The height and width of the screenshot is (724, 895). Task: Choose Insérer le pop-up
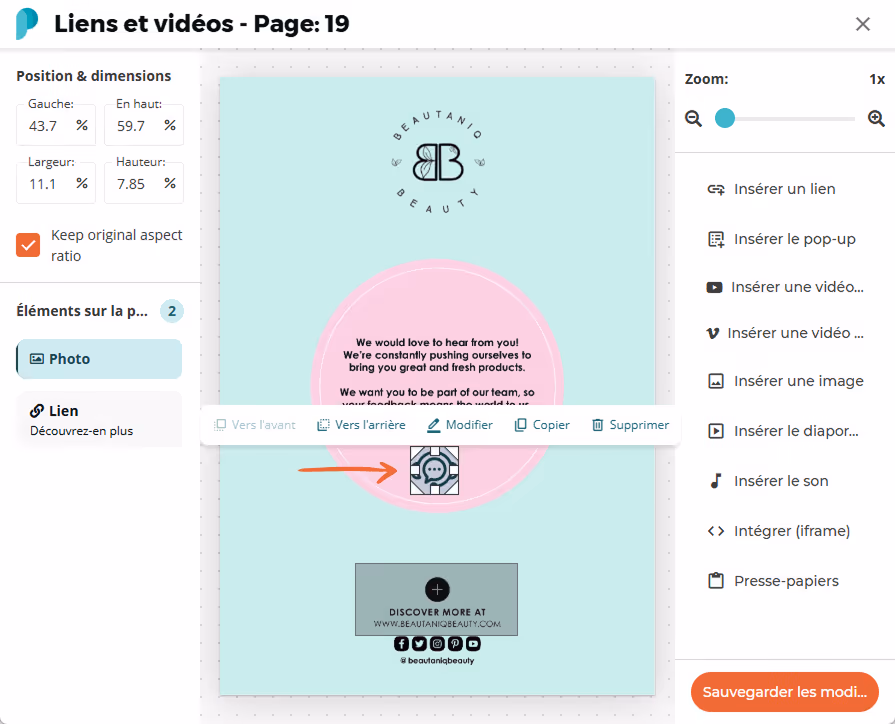782,239
